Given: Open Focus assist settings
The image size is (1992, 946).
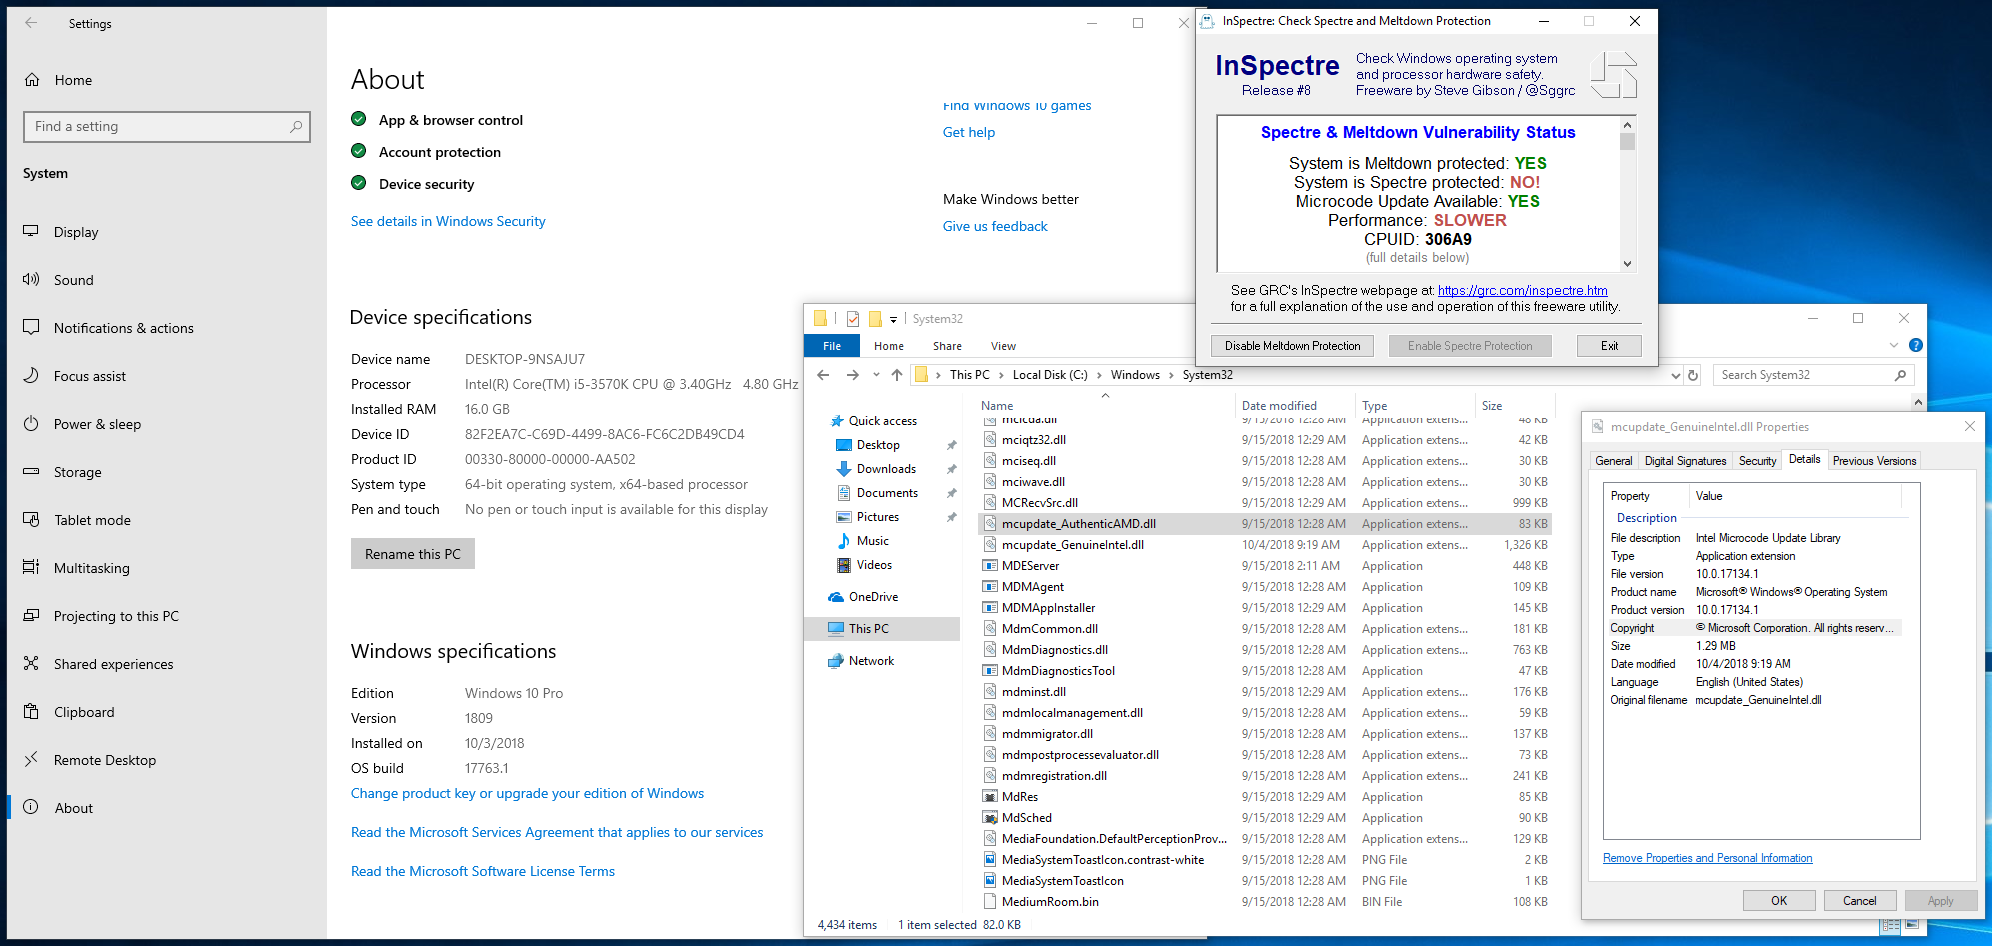Looking at the screenshot, I should (90, 376).
